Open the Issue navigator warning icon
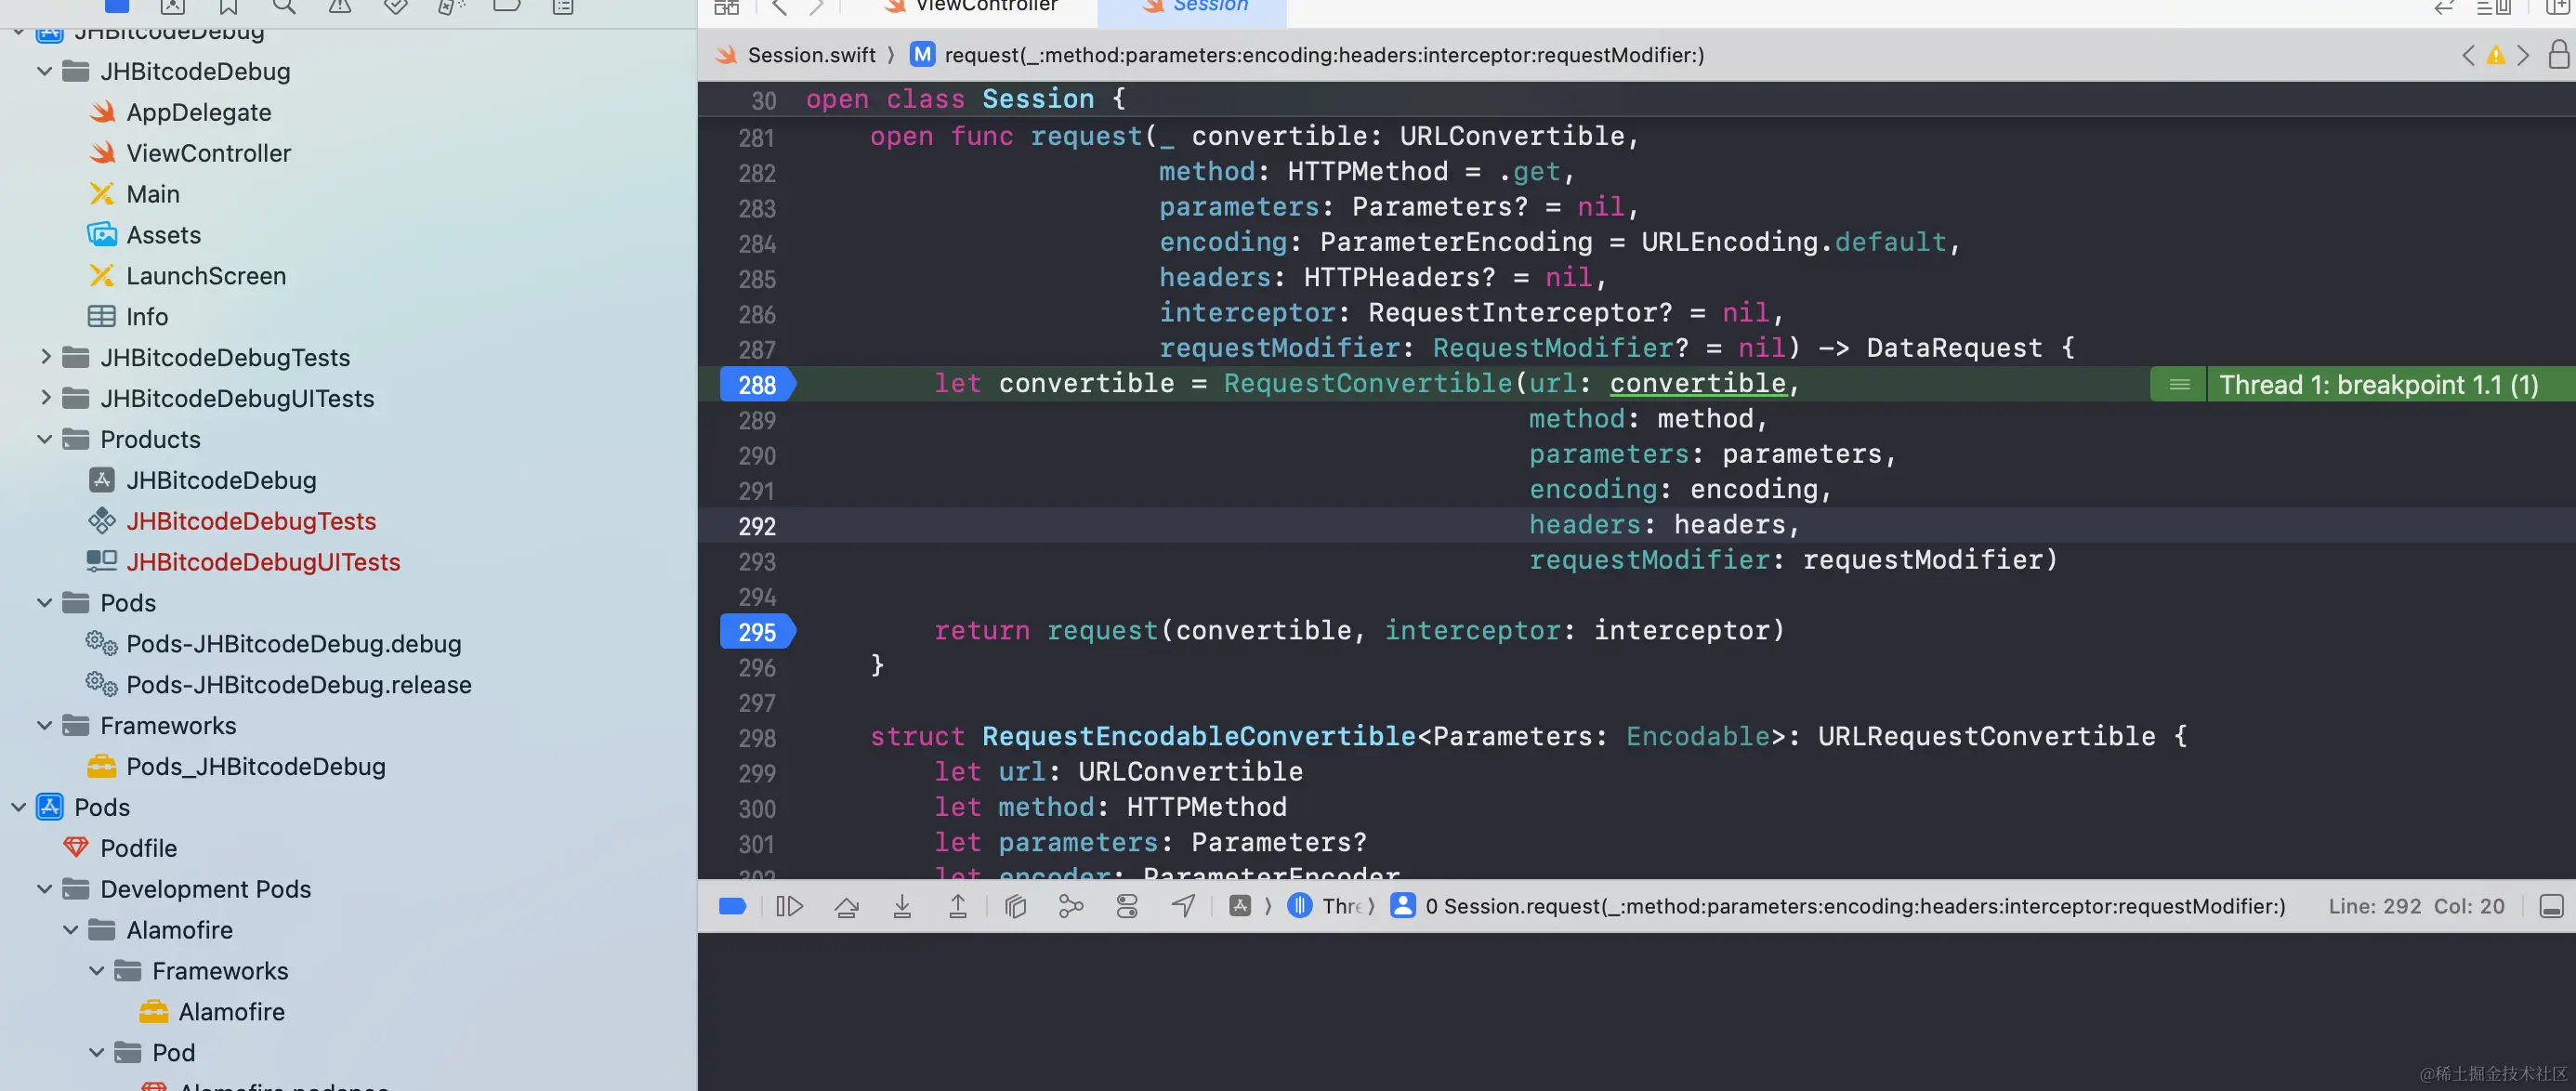The height and width of the screenshot is (1091, 2576). tap(340, 6)
